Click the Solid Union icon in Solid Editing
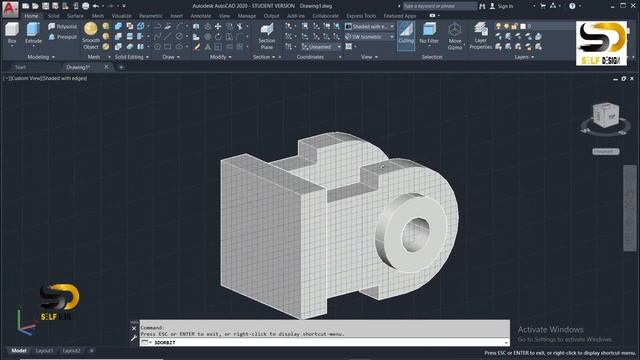The width and height of the screenshot is (640, 360). click(118, 27)
